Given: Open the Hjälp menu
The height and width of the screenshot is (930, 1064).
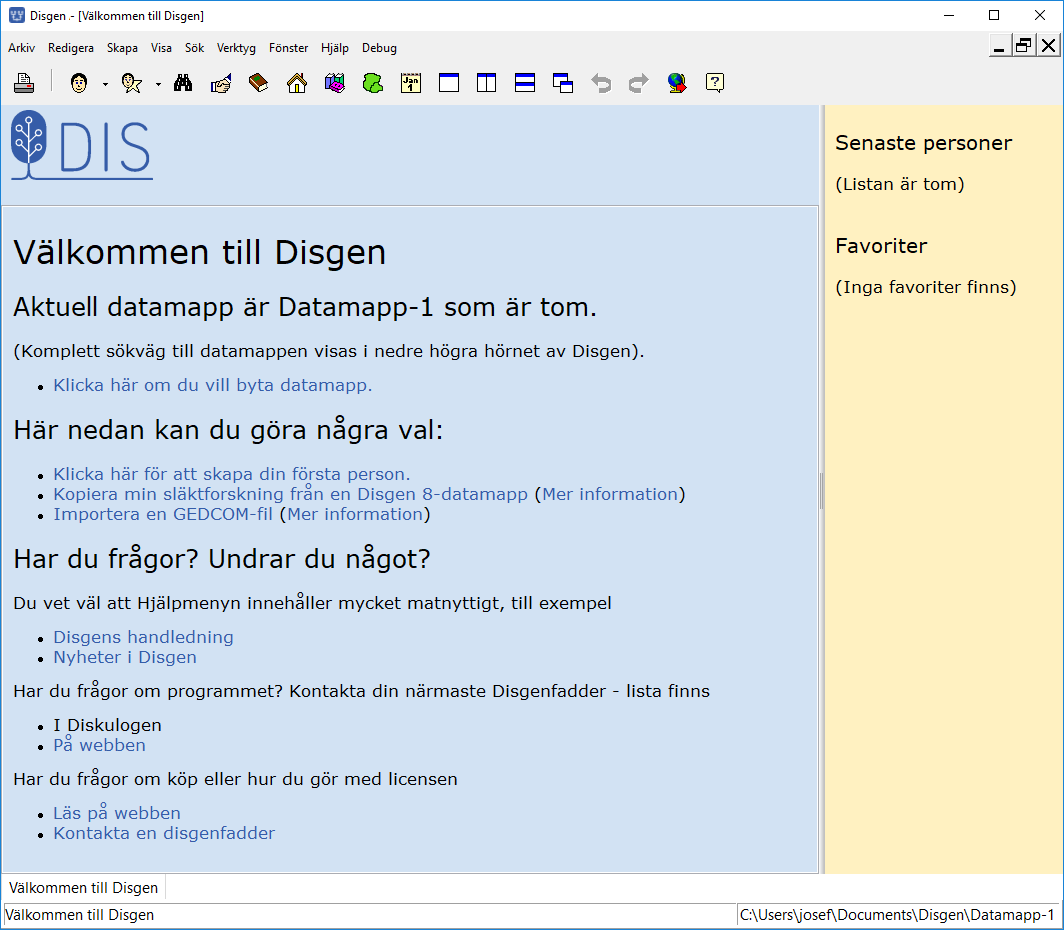Looking at the screenshot, I should (x=335, y=48).
